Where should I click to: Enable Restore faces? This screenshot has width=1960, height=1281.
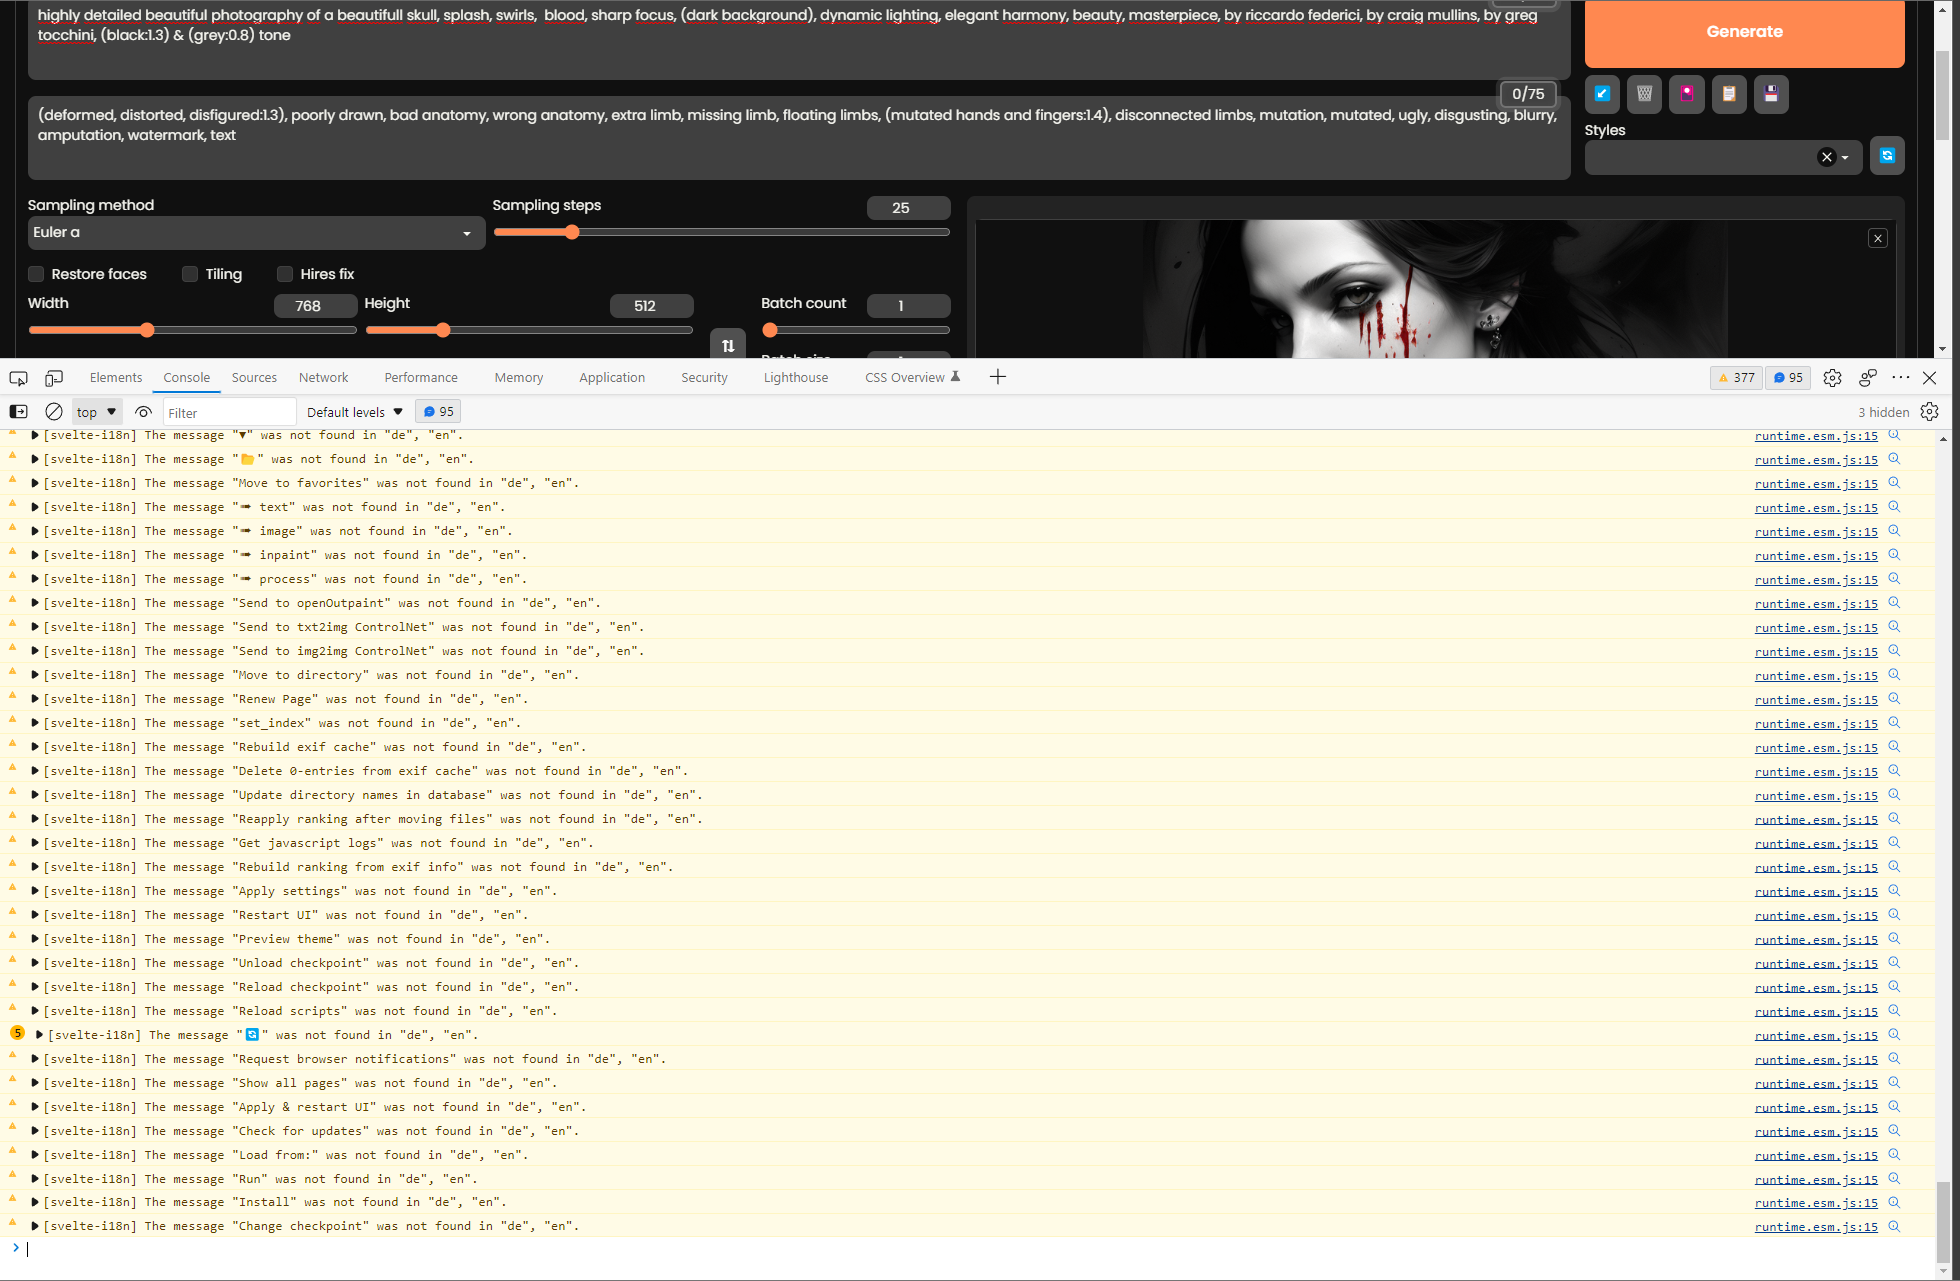click(x=36, y=274)
